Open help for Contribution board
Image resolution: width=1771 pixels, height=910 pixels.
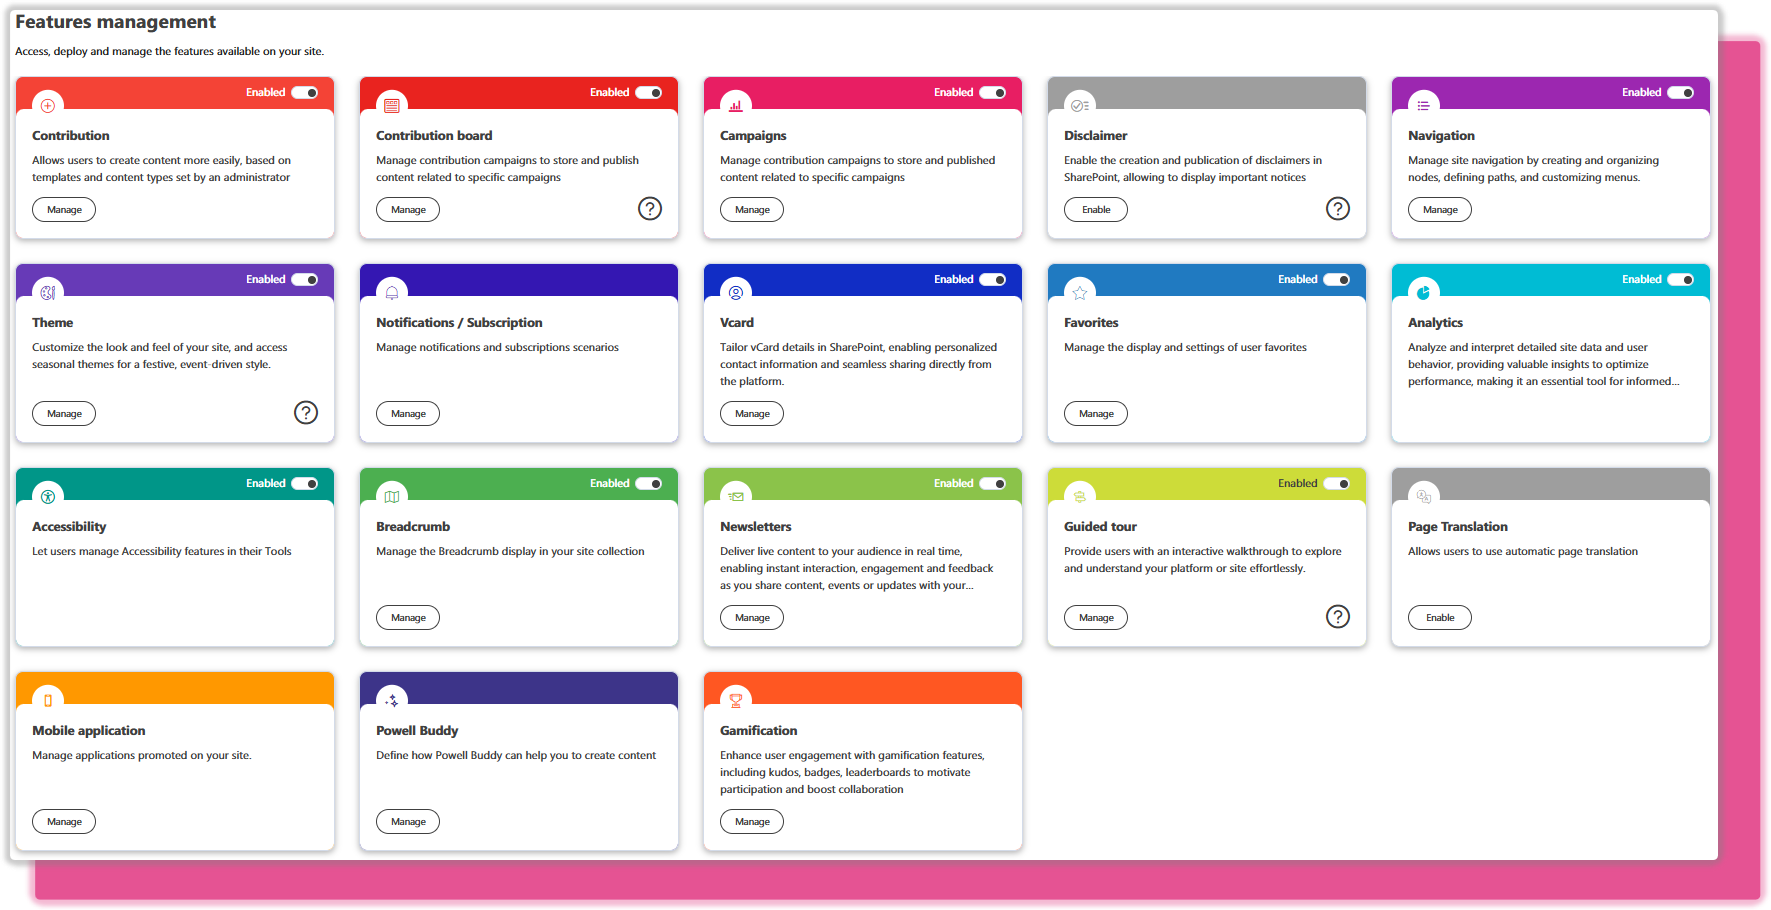pyautogui.click(x=650, y=208)
